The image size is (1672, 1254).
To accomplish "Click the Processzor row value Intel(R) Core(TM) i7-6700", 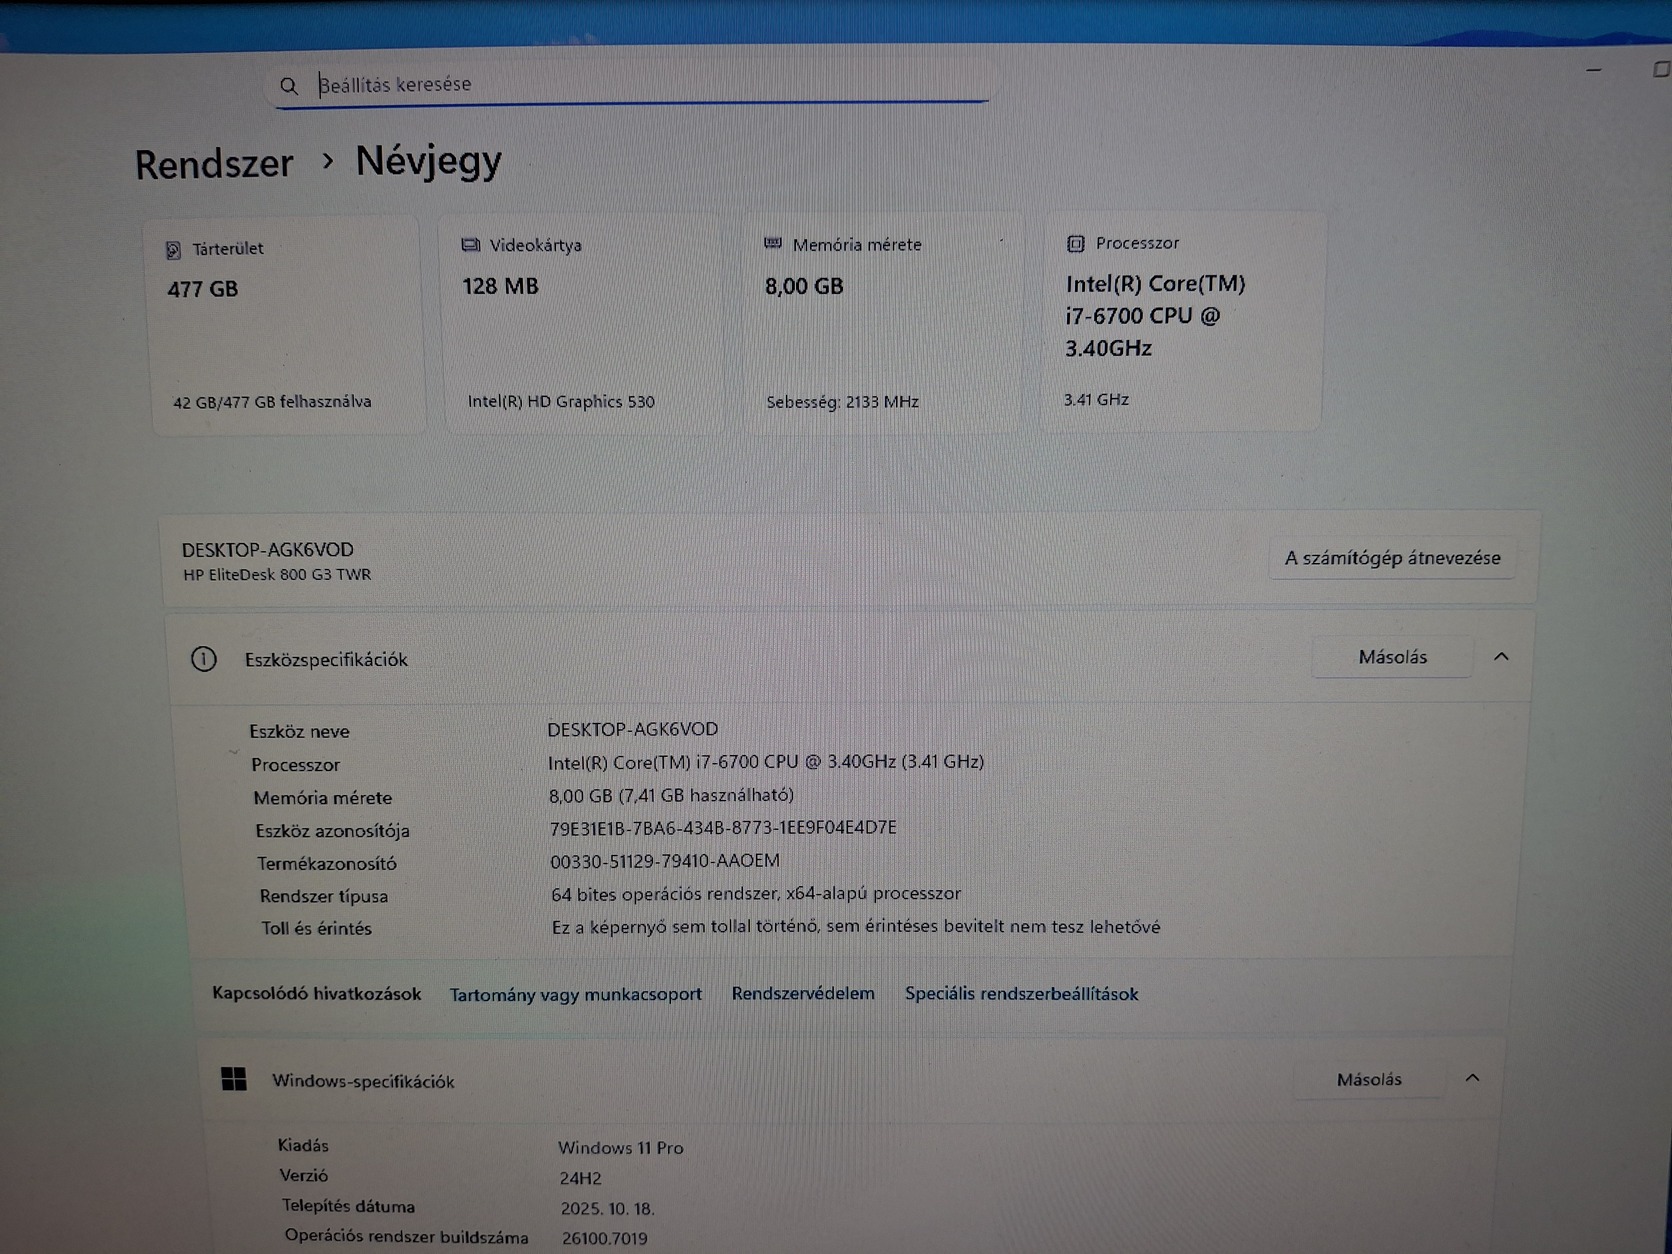I will 766,762.
